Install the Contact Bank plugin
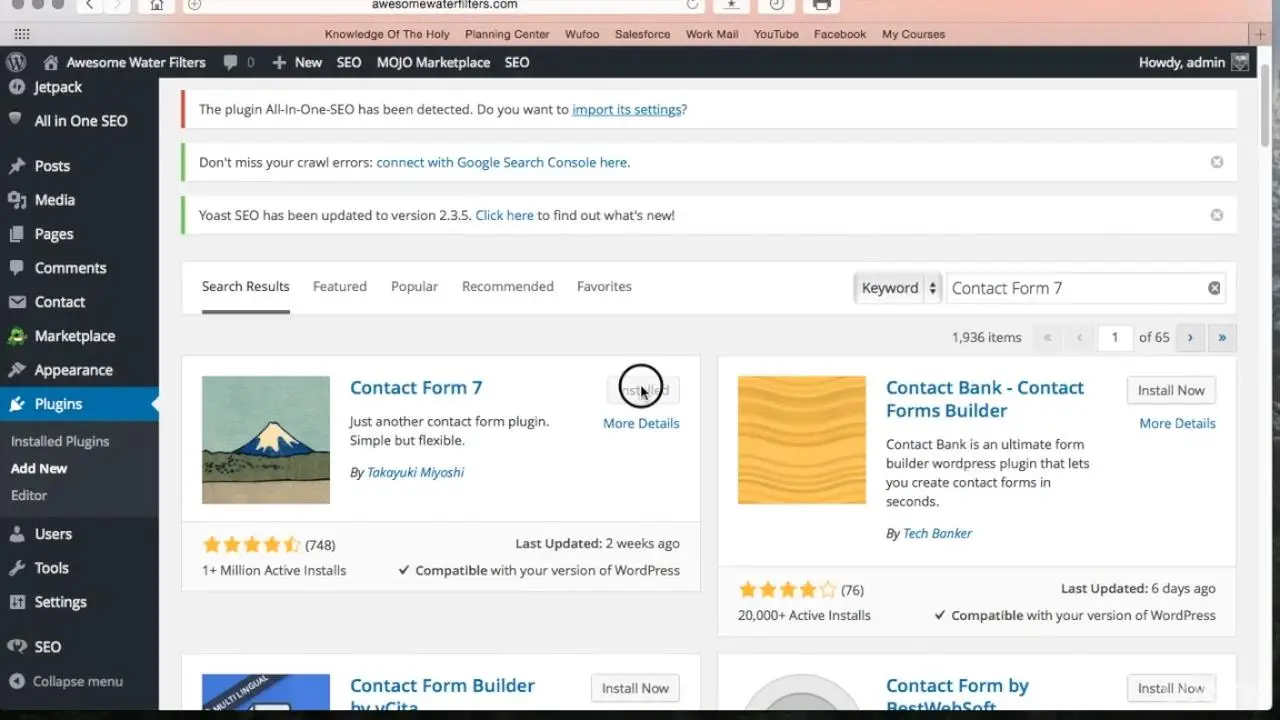This screenshot has width=1280, height=720. click(1171, 390)
